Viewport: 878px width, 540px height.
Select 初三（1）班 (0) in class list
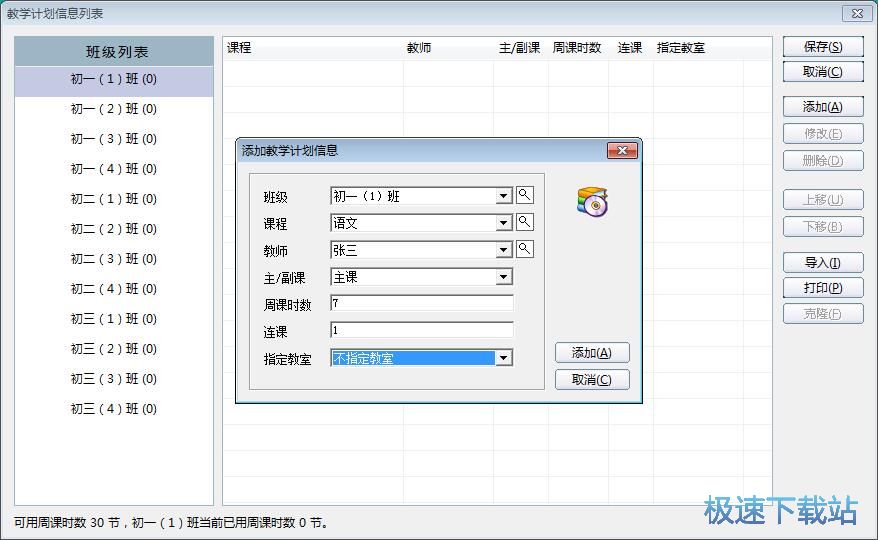point(114,319)
